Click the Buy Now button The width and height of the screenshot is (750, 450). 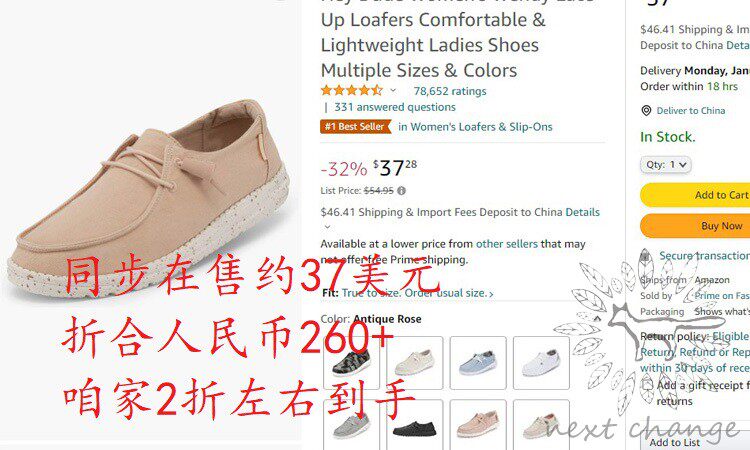(x=695, y=226)
